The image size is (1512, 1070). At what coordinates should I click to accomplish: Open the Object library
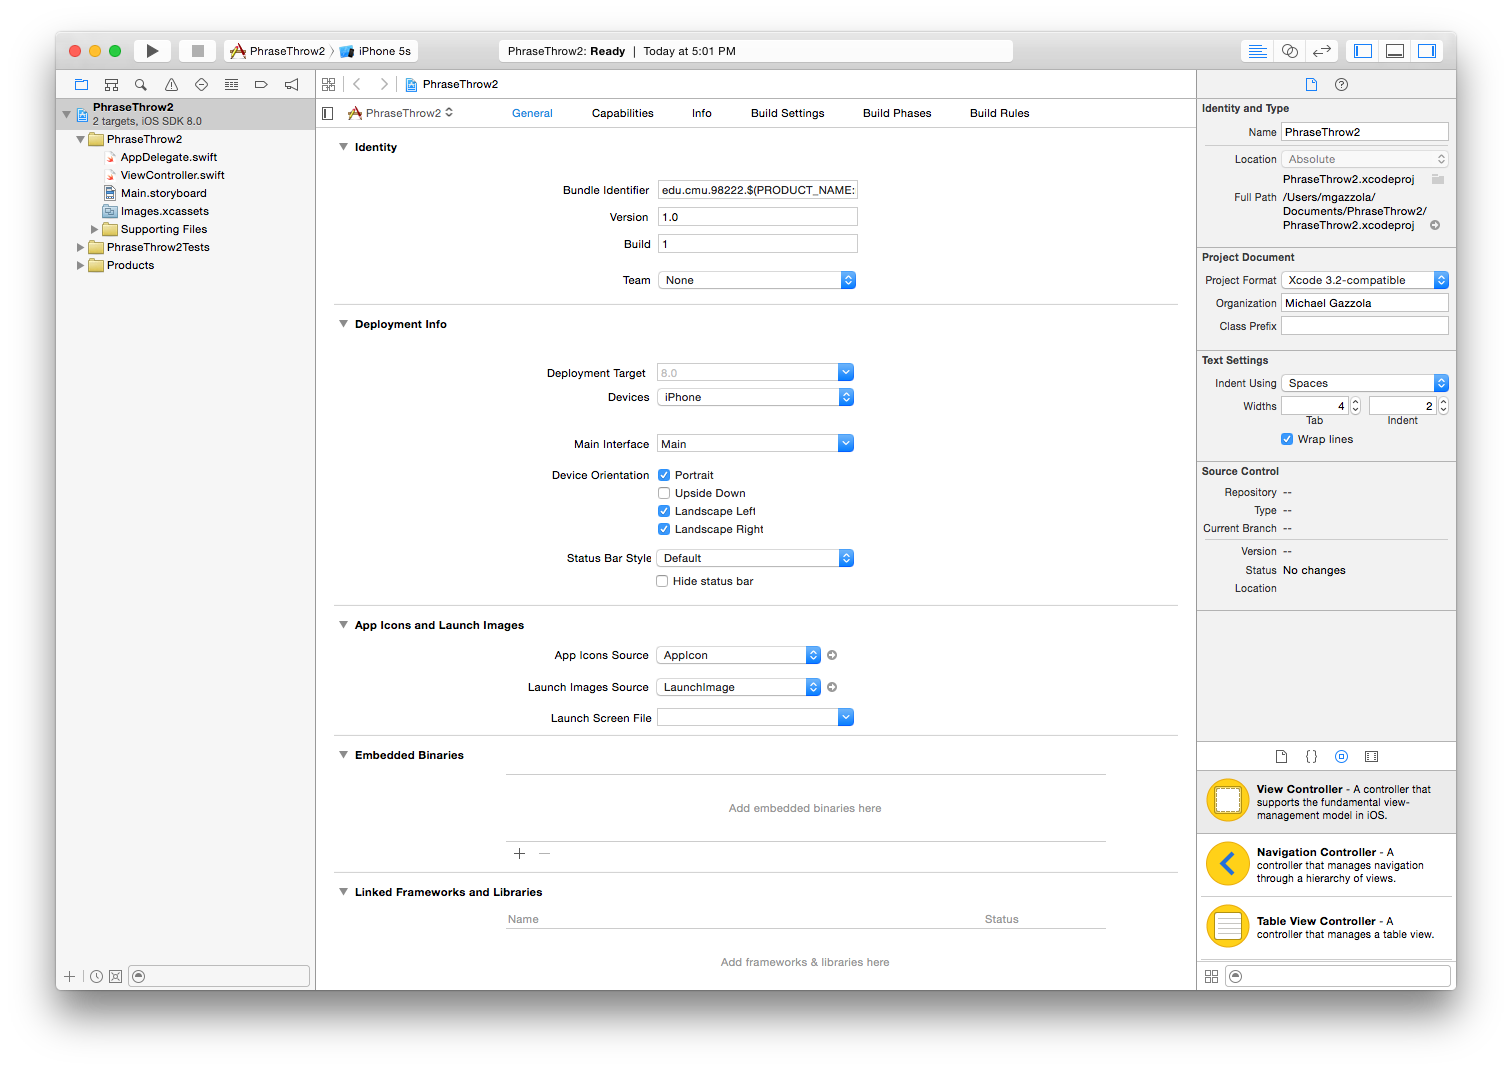pyautogui.click(x=1342, y=757)
